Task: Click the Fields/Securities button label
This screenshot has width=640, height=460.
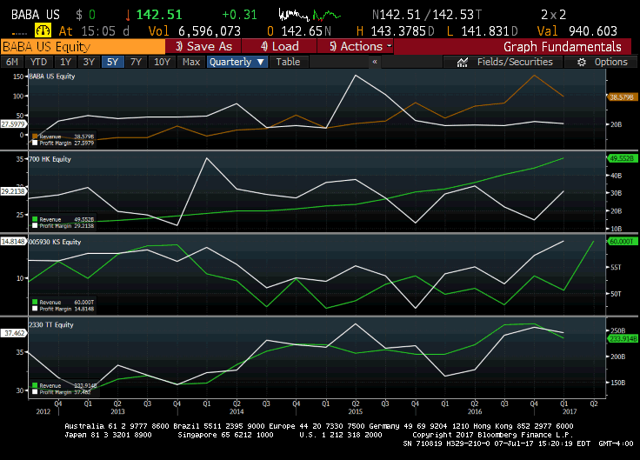Action: (x=514, y=62)
